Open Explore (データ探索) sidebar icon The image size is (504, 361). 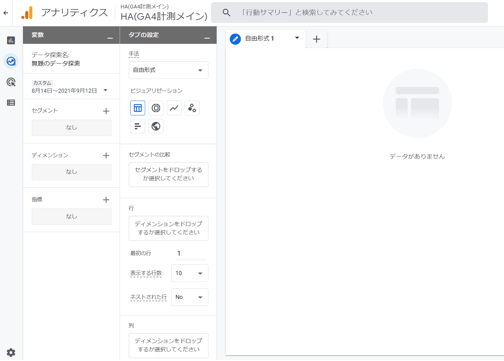click(x=11, y=61)
